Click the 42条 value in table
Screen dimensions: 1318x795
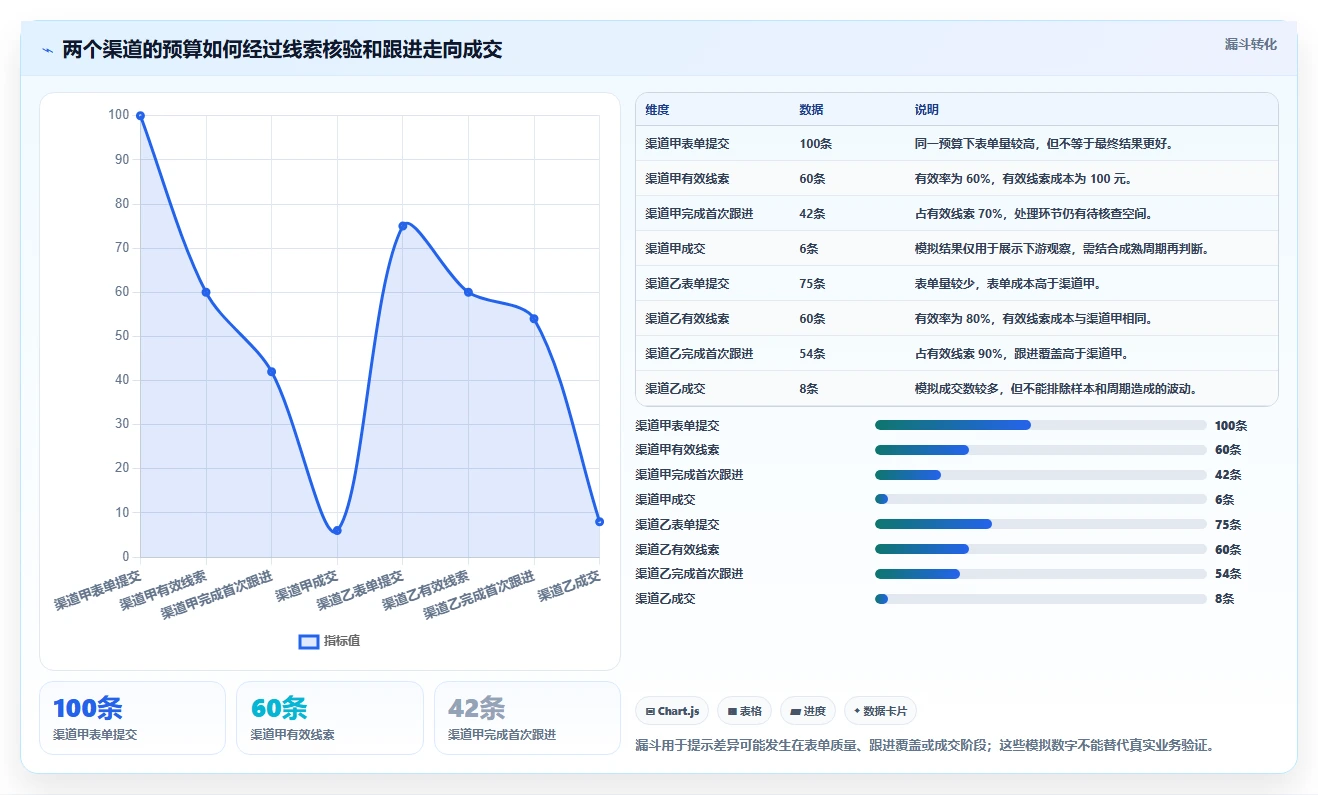tap(812, 214)
